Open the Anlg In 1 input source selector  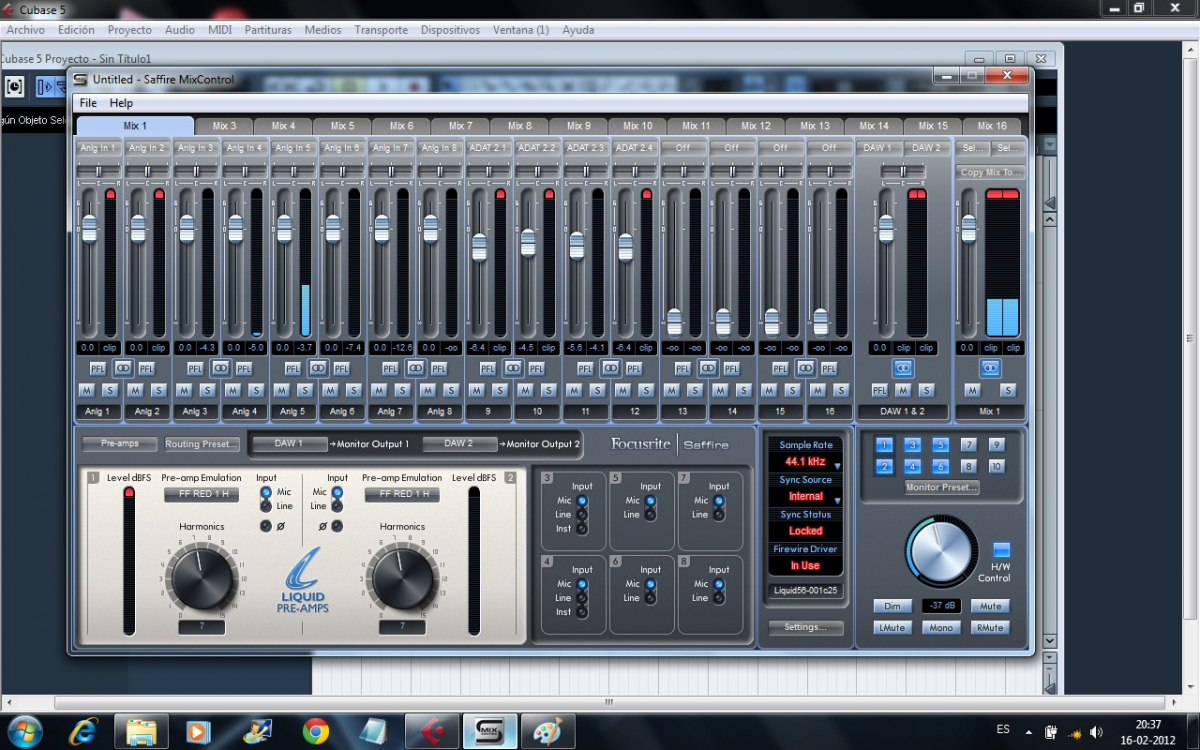tap(98, 148)
